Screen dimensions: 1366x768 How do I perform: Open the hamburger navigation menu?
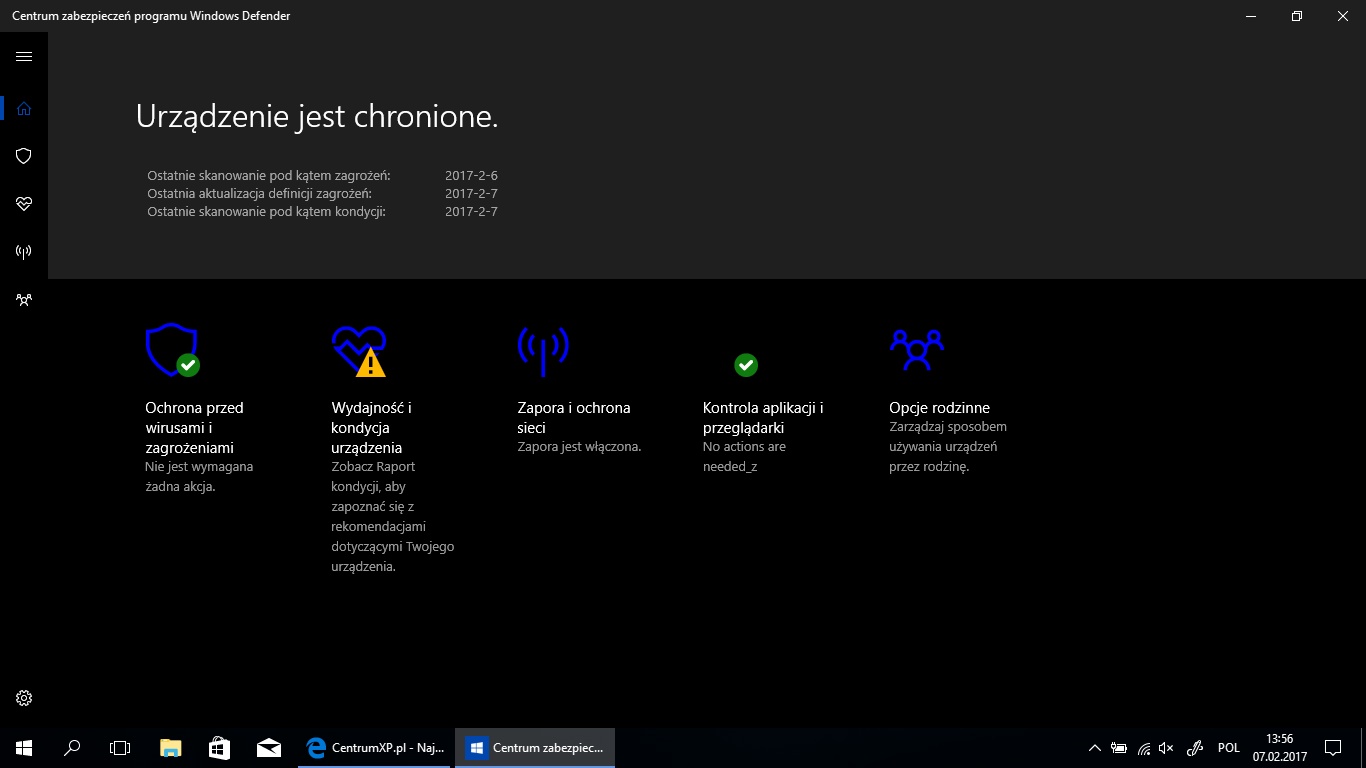click(24, 57)
